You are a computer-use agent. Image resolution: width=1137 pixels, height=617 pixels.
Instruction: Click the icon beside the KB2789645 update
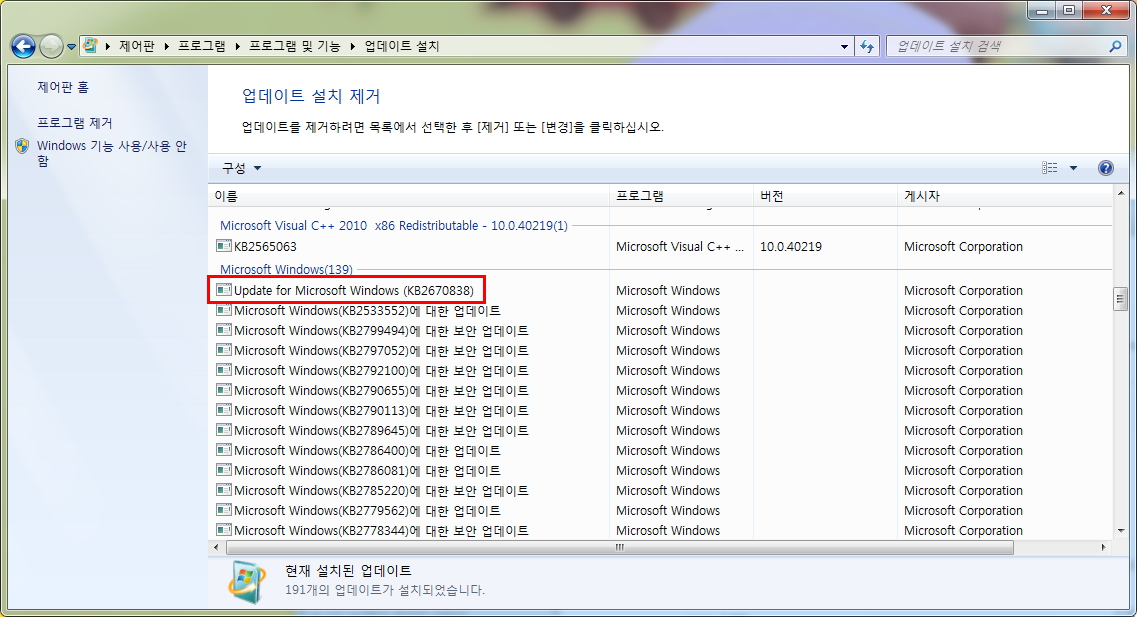coord(224,430)
